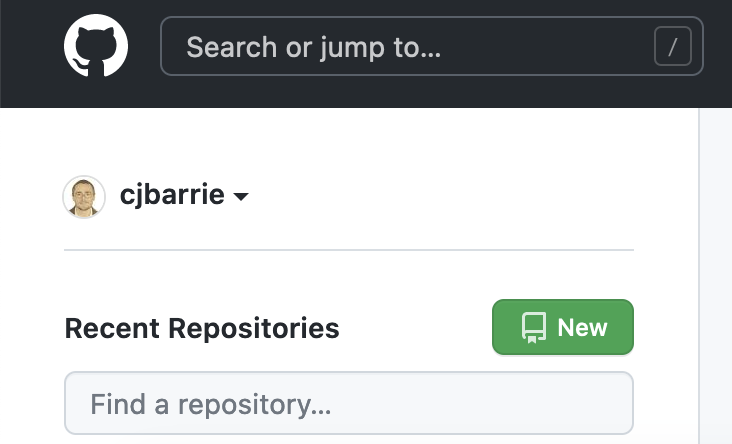
Task: Click the slash shortcut badge in search
Action: tap(672, 46)
